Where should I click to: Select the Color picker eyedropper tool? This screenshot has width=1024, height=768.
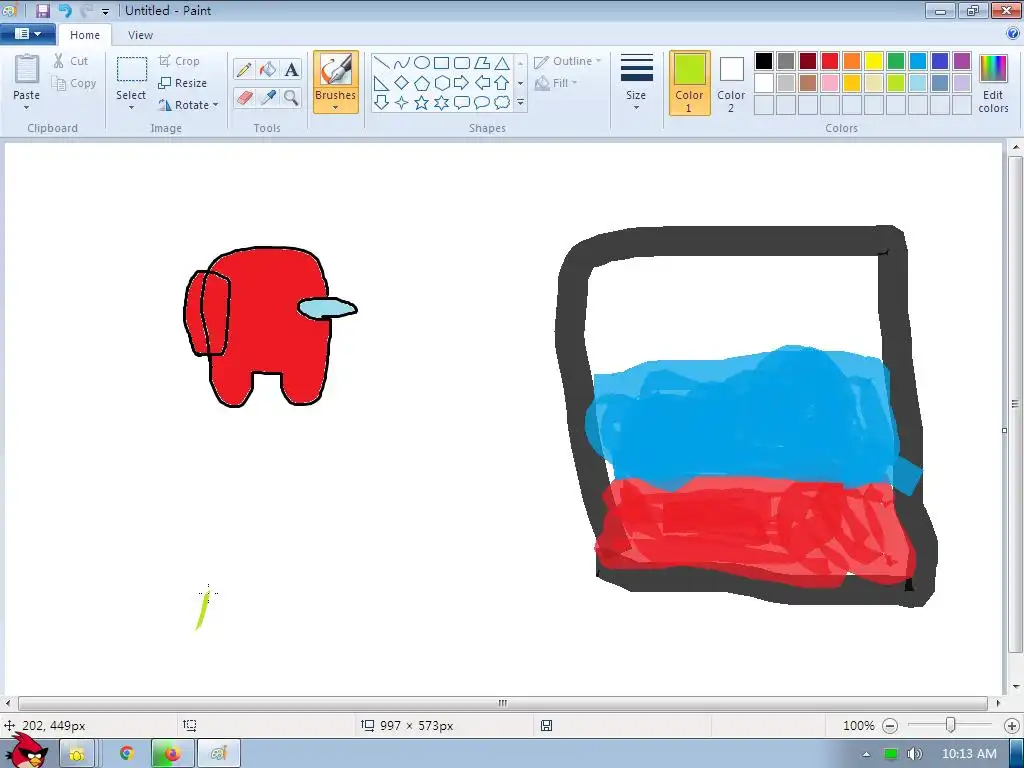point(268,98)
